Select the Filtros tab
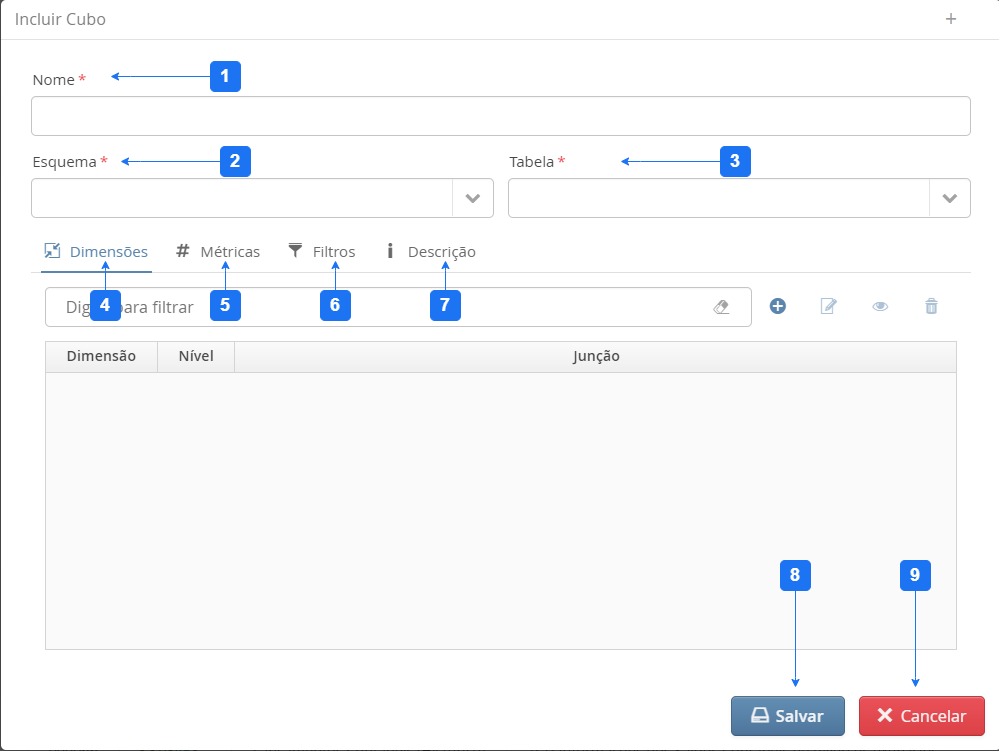Image resolution: width=1000 pixels, height=752 pixels. click(322, 252)
